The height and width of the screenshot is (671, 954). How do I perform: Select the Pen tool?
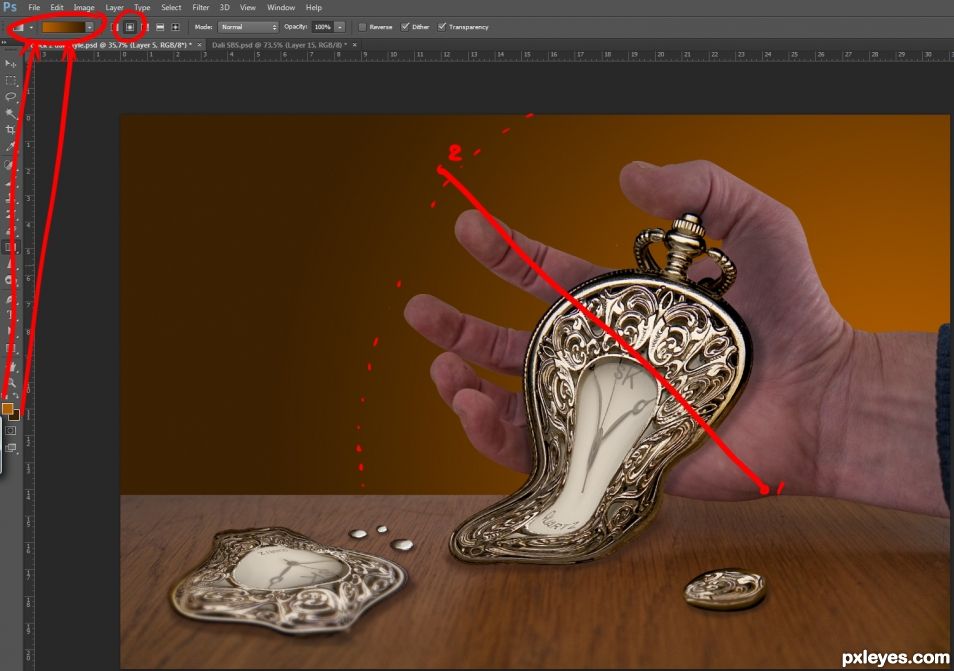click(x=10, y=299)
